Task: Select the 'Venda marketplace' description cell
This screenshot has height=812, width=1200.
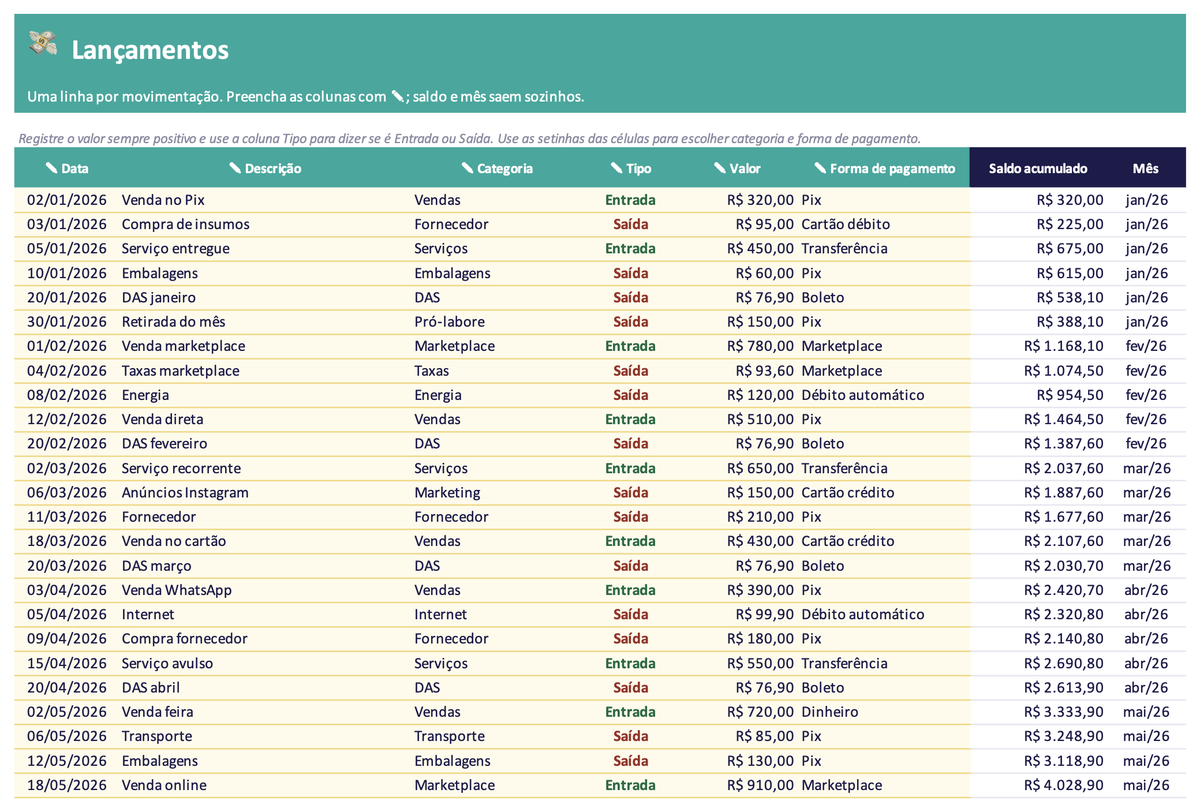Action: pyautogui.click(x=265, y=346)
